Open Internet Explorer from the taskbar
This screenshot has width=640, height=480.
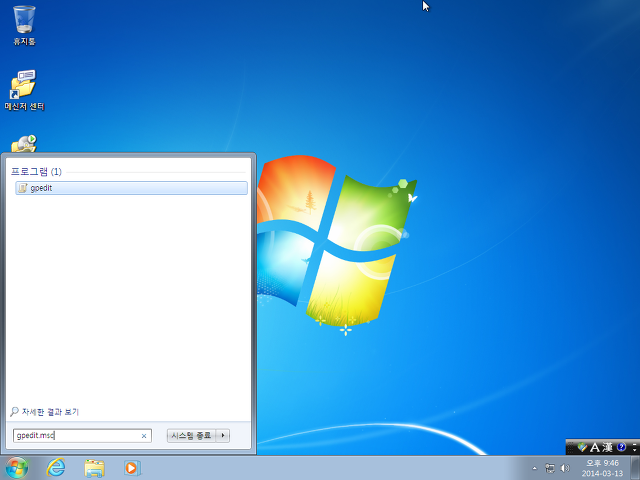tap(56, 468)
